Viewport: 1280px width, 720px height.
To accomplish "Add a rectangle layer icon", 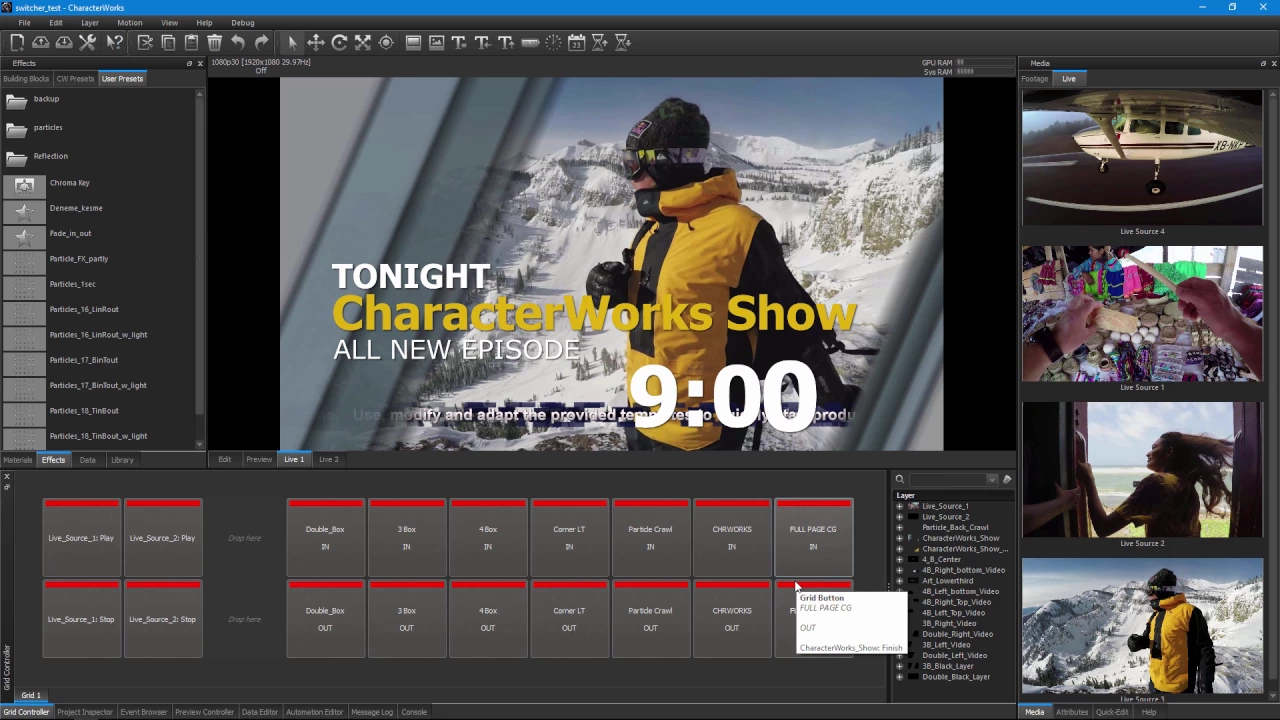I will 413,42.
